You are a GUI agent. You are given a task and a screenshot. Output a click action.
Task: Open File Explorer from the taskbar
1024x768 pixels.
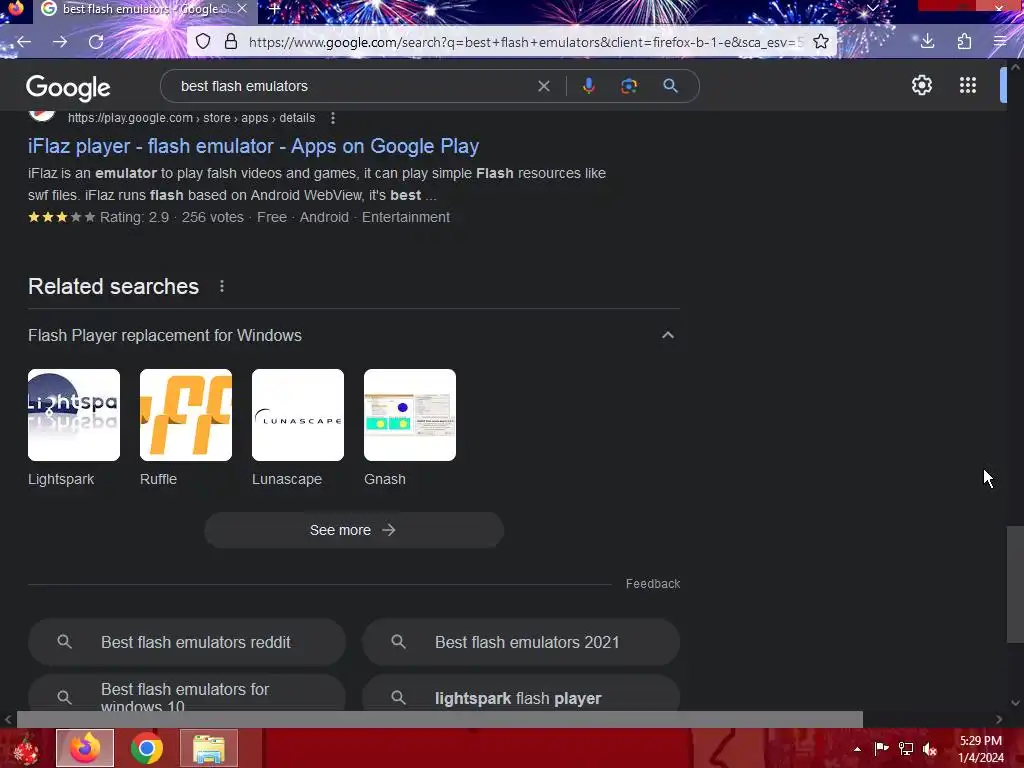(x=209, y=748)
